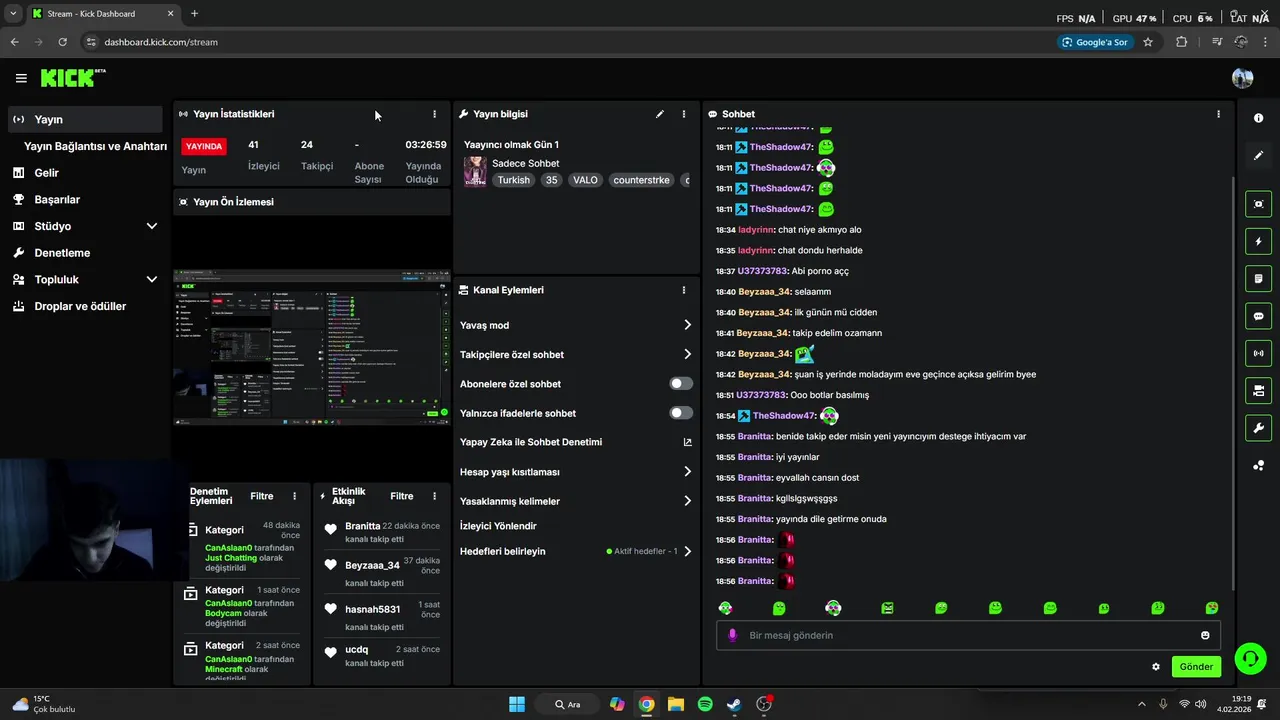Image resolution: width=1280 pixels, height=720 pixels.
Task: Open Filtre in Etkinlik Akışı panel
Action: 402,496
